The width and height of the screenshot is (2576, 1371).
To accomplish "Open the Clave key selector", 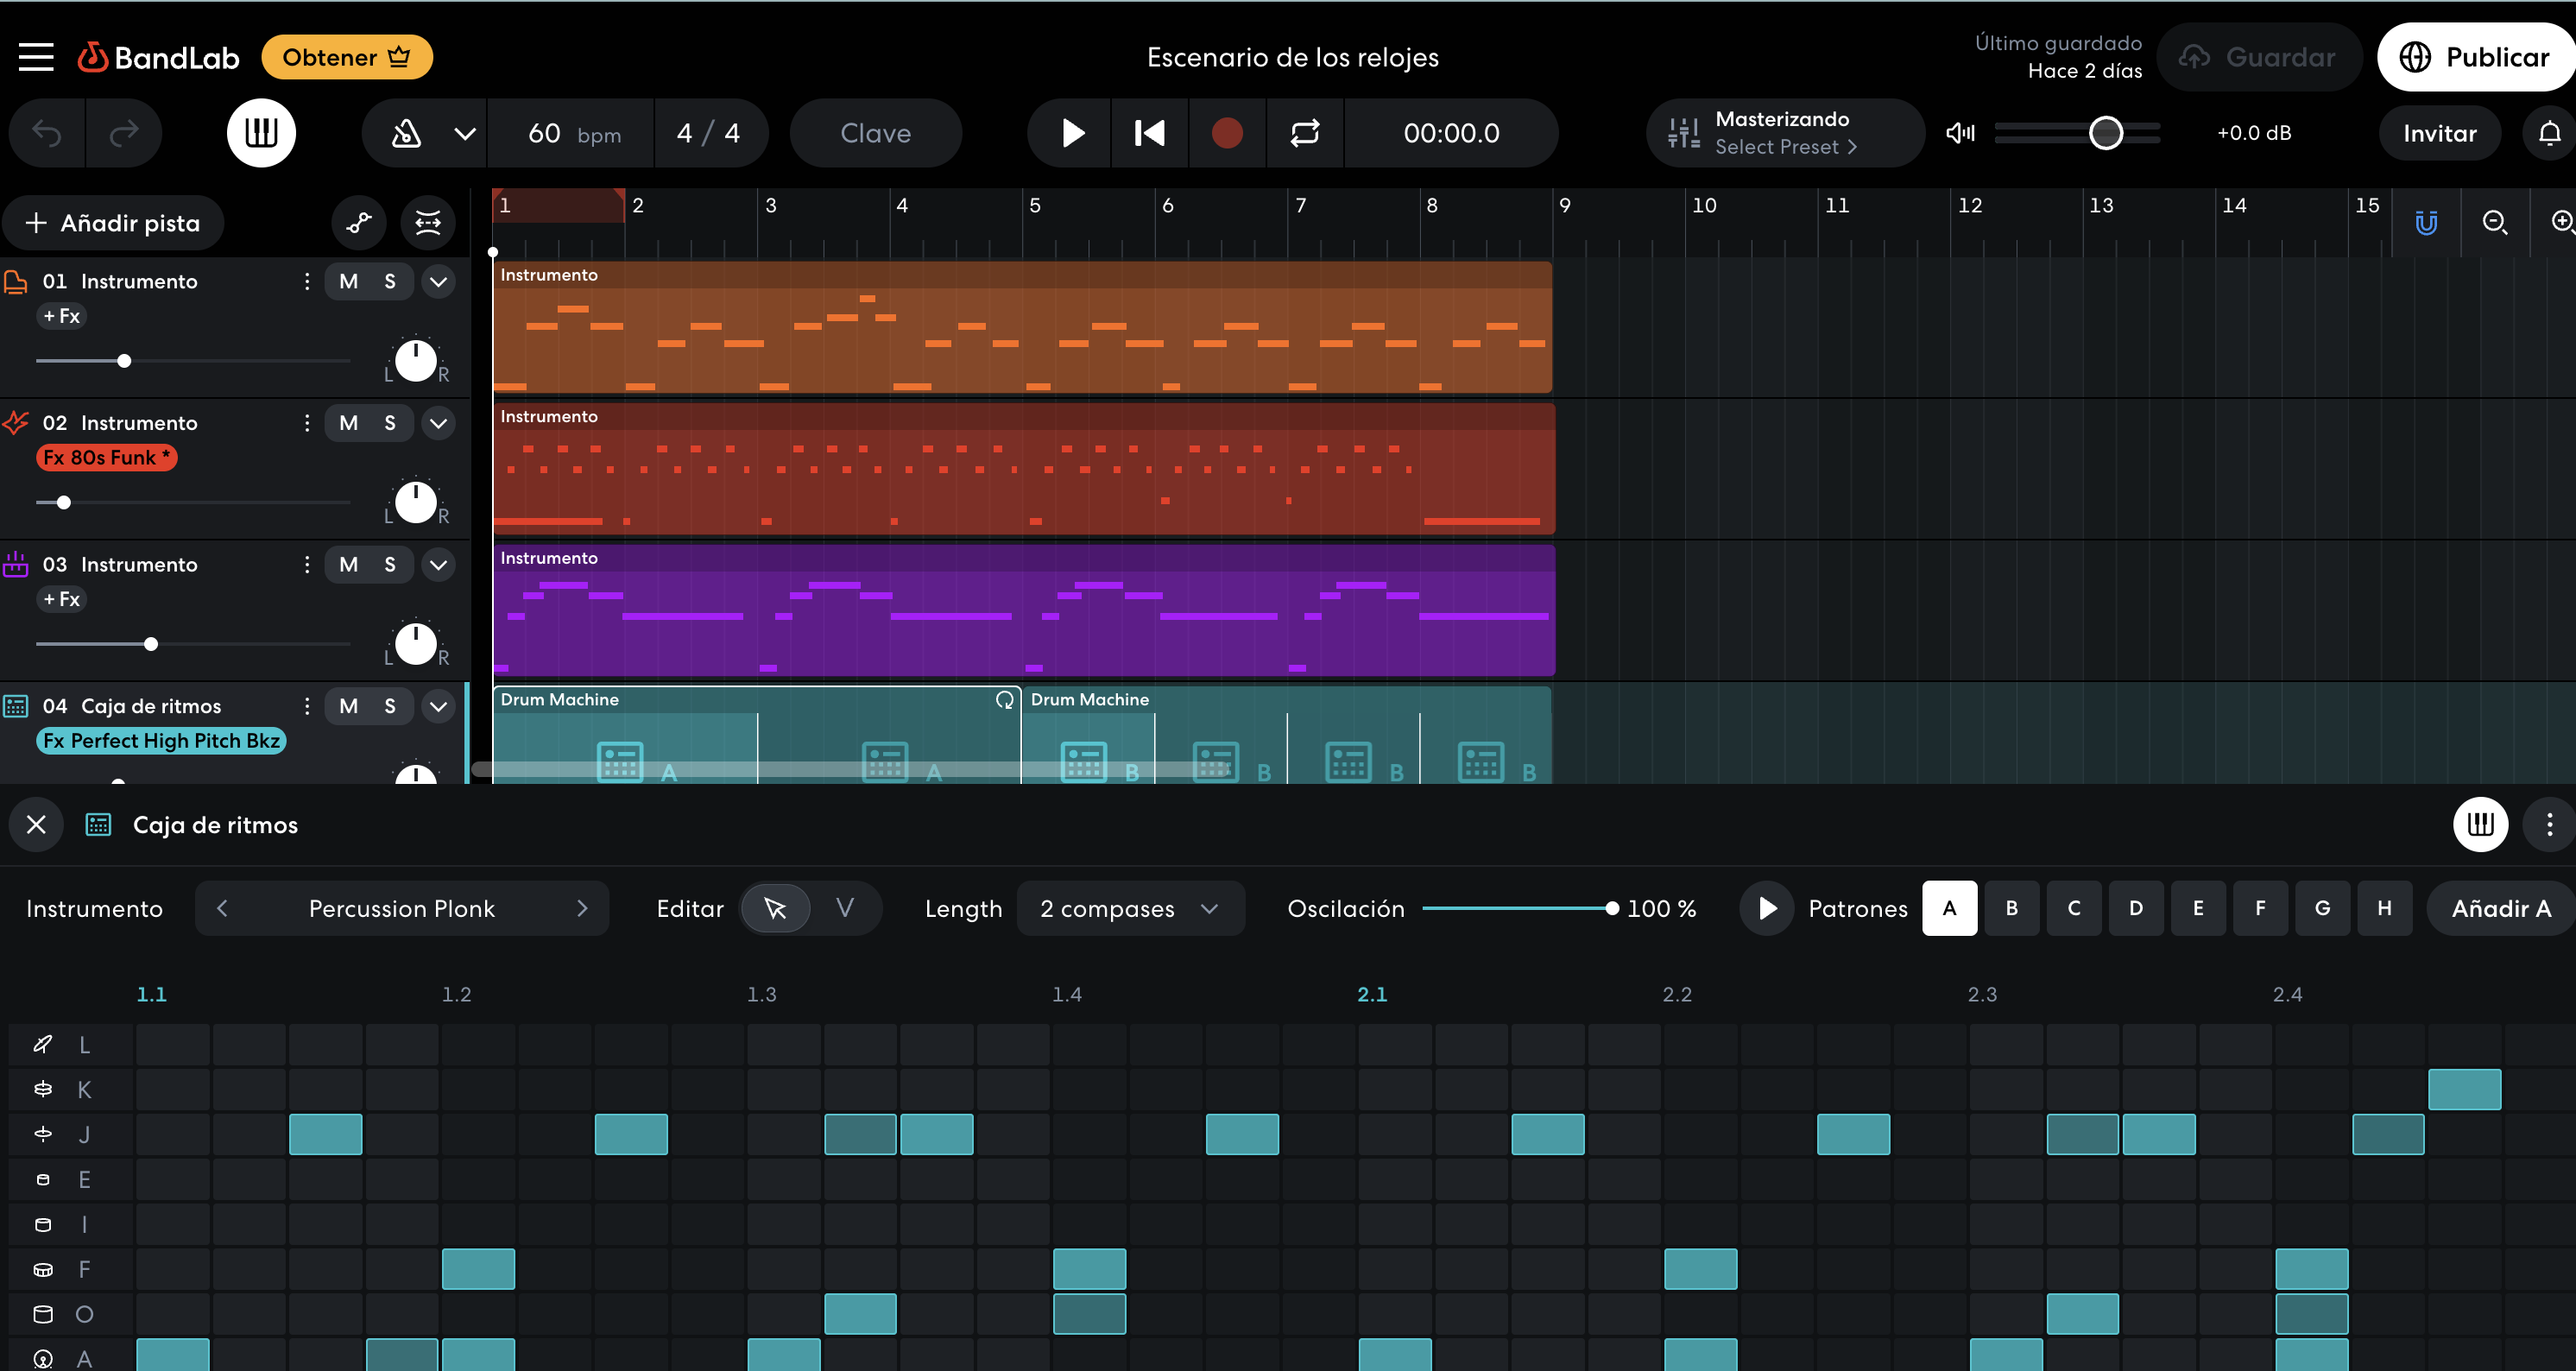I will 875,133.
